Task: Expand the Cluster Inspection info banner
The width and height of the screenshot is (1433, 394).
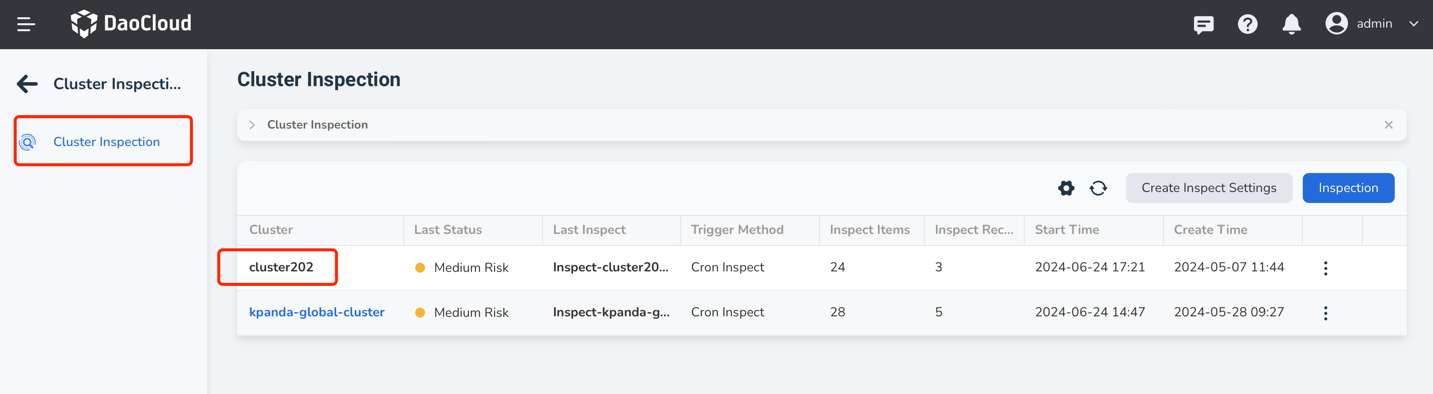Action: pyautogui.click(x=252, y=125)
